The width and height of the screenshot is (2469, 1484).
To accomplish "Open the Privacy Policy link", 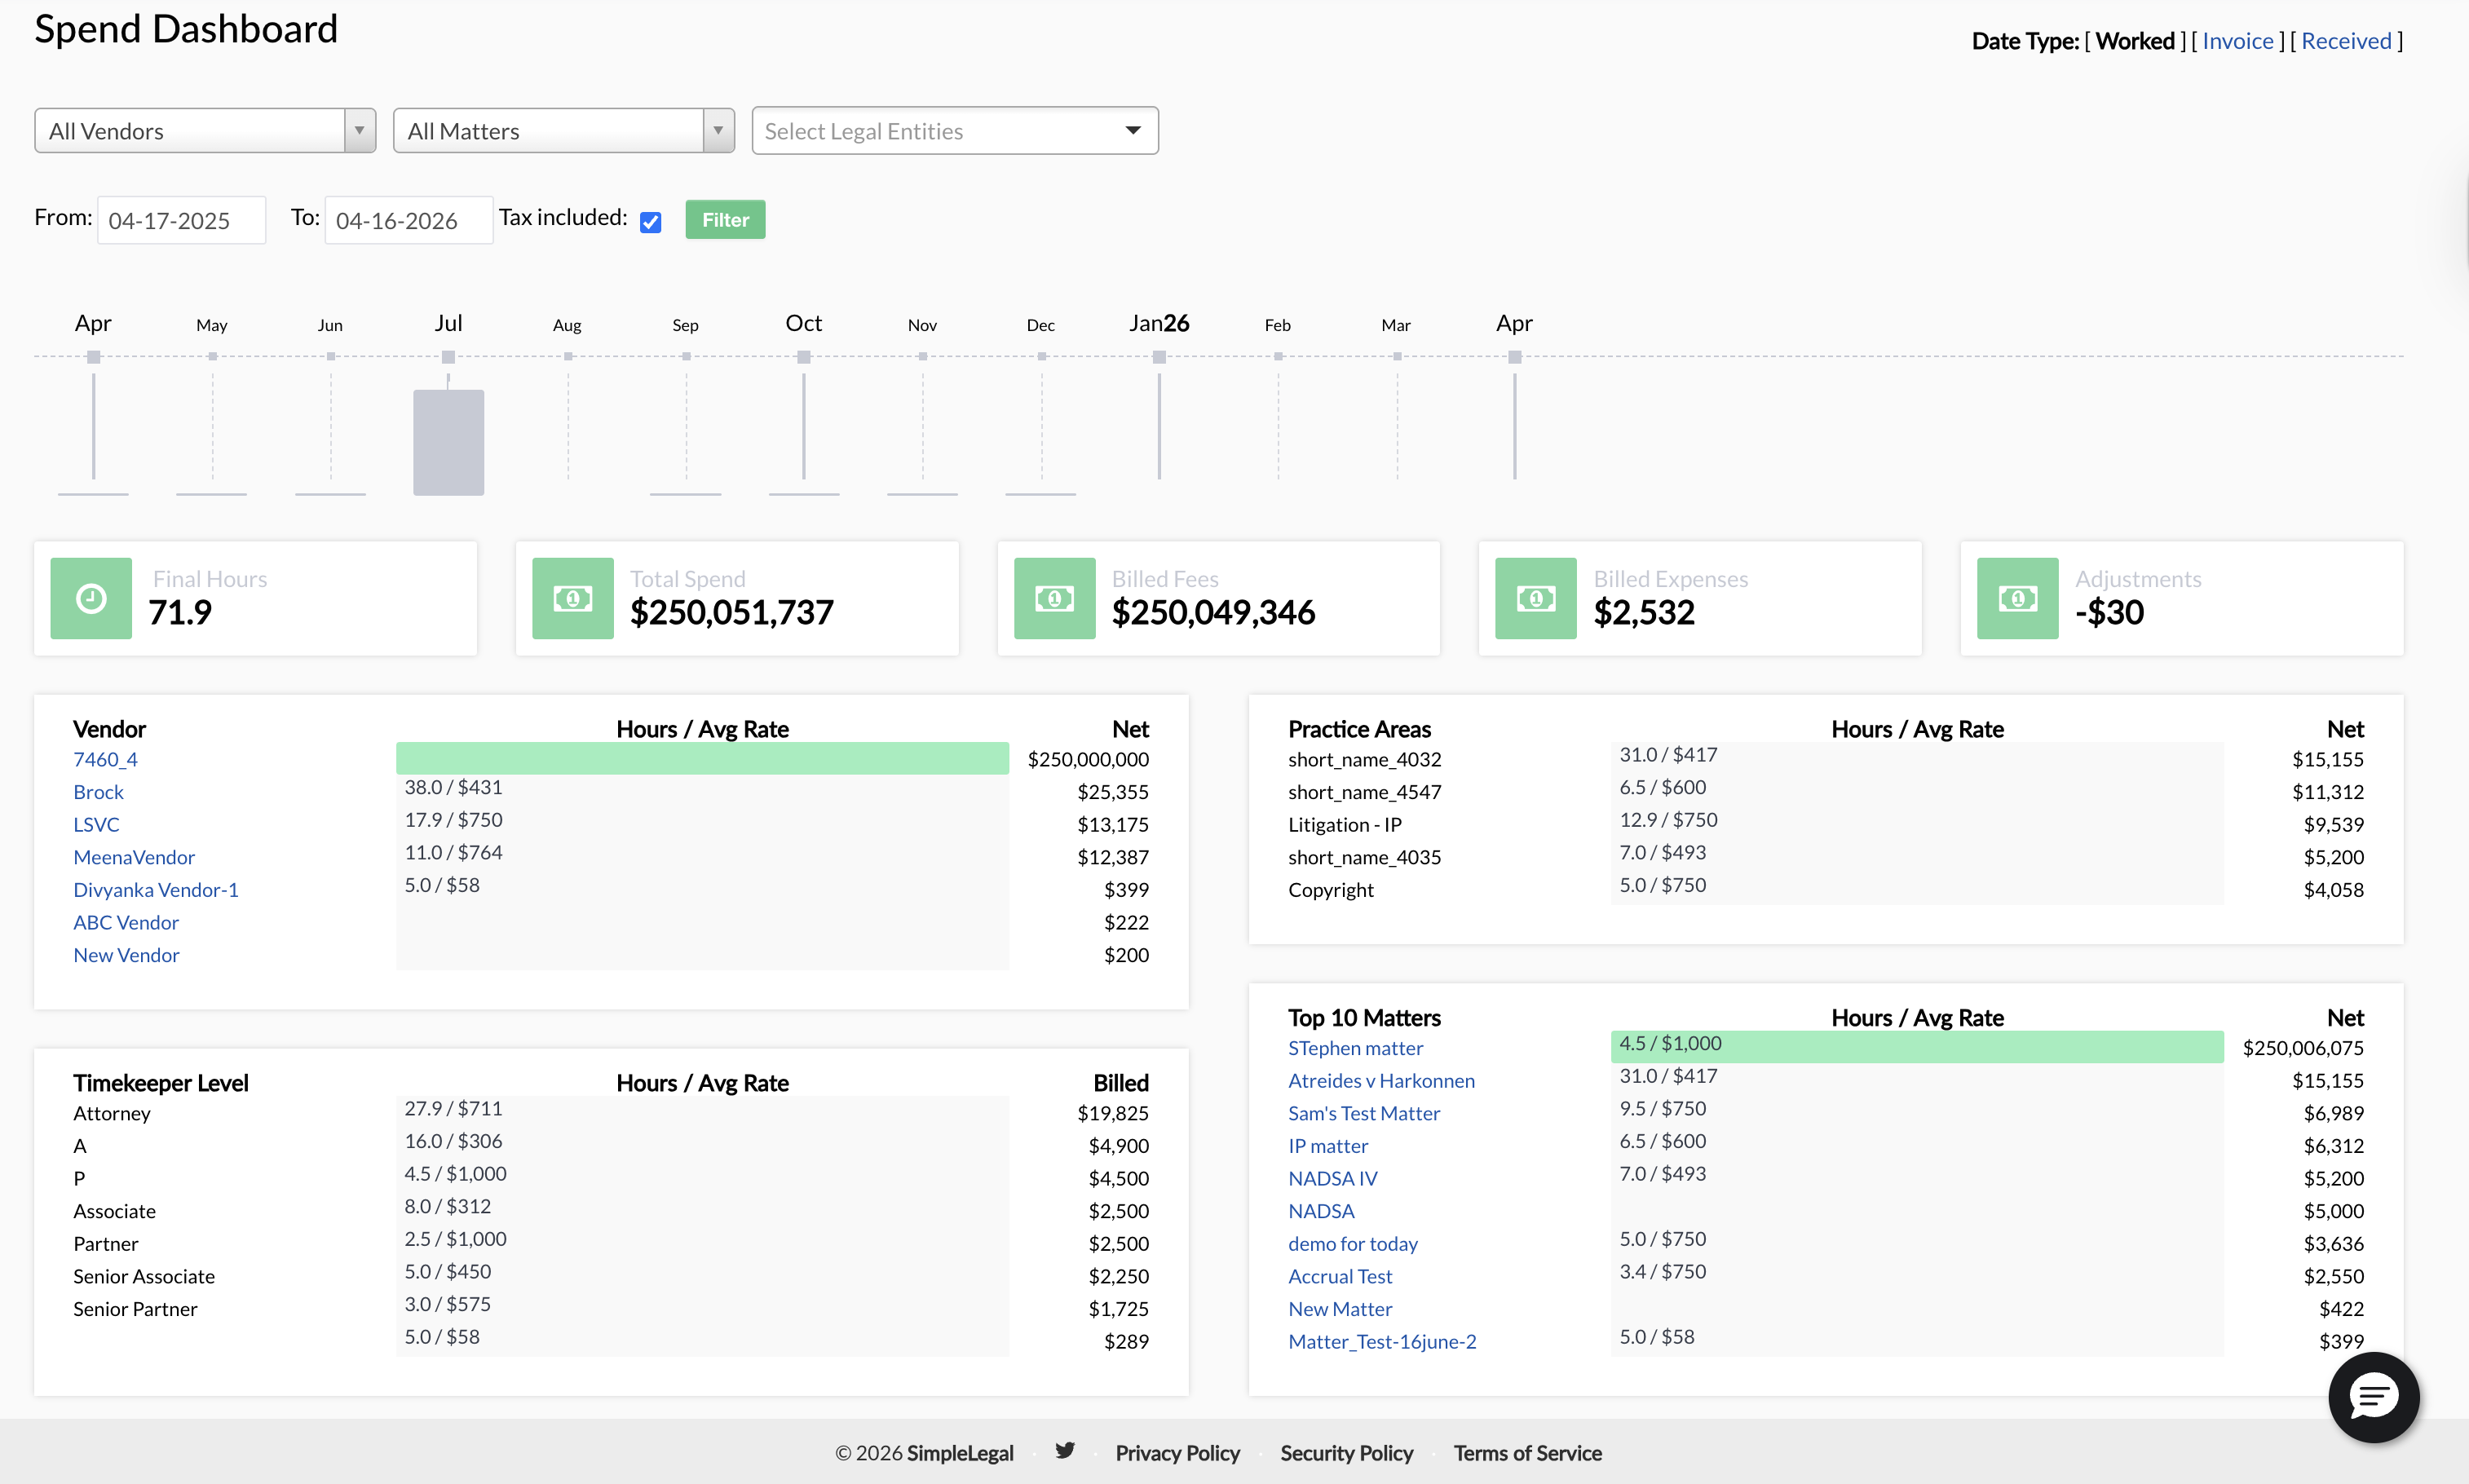I will [x=1177, y=1453].
